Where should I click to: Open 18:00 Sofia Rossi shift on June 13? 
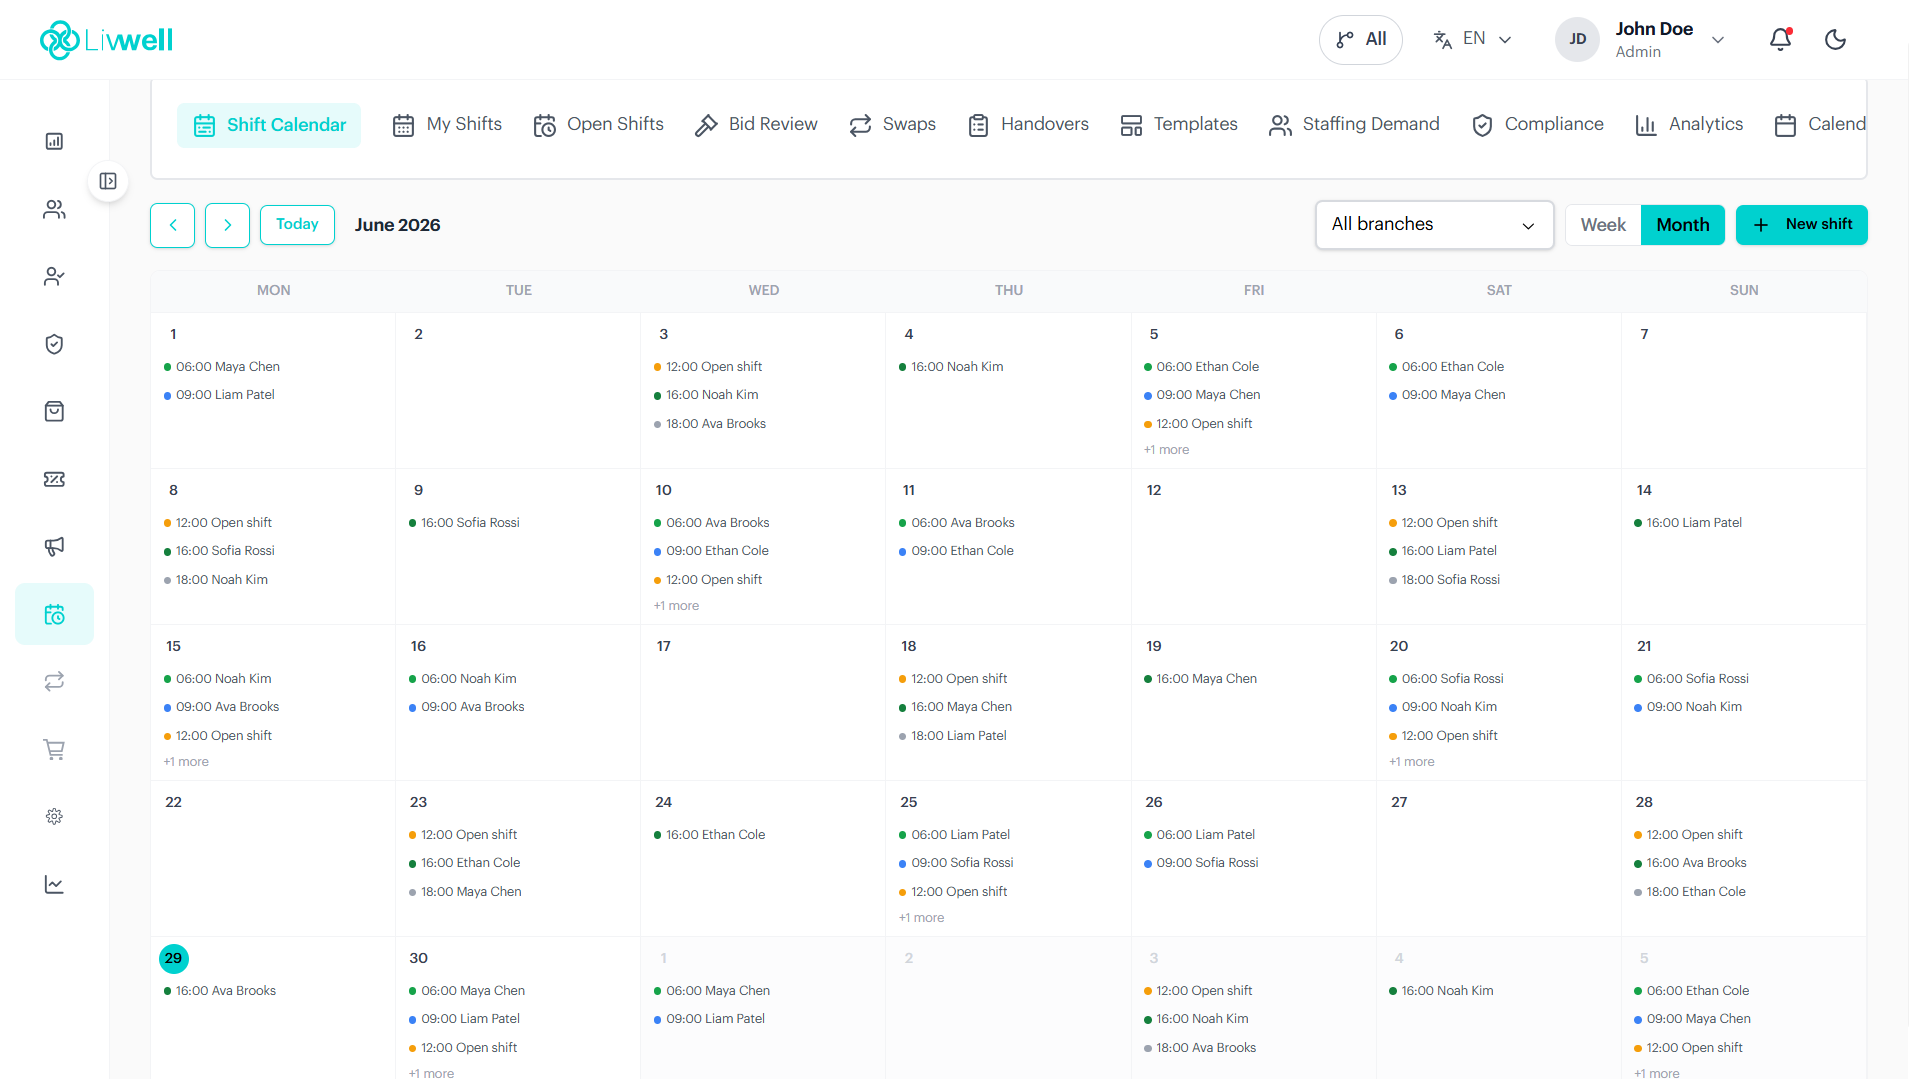[1444, 580]
